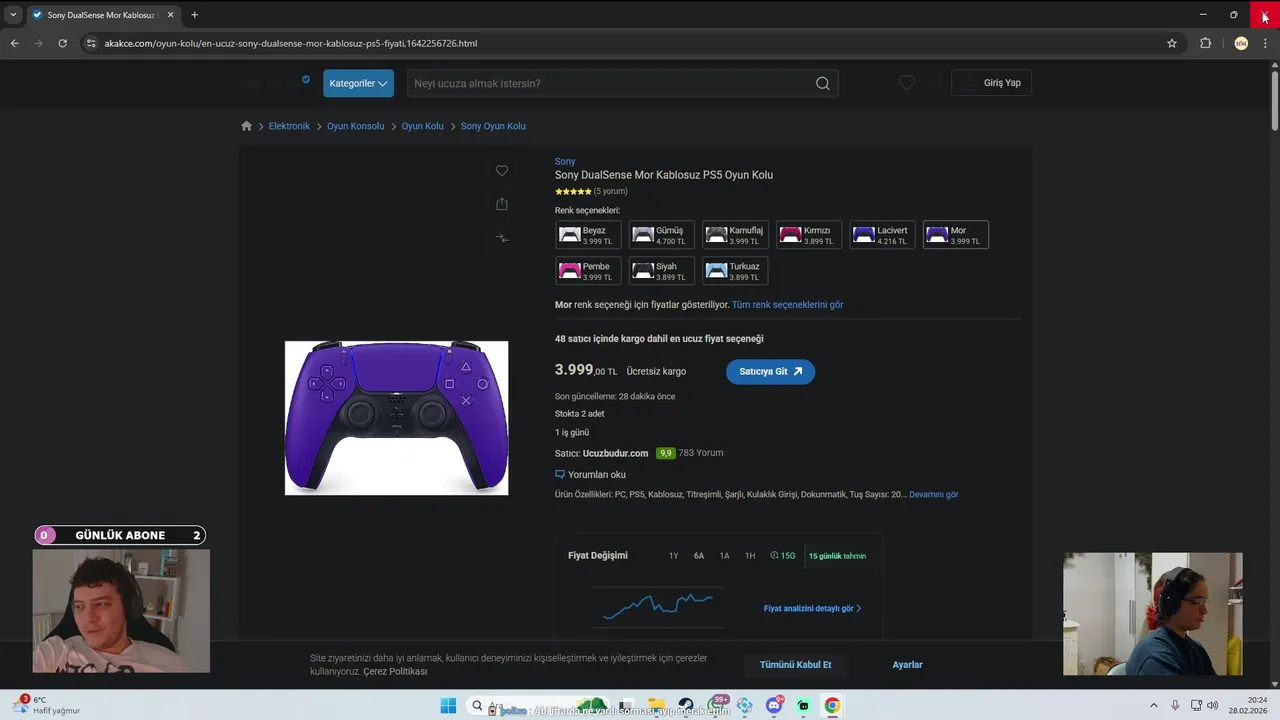The width and height of the screenshot is (1280, 720).
Task: Open cookie Ayarlar
Action: point(907,665)
